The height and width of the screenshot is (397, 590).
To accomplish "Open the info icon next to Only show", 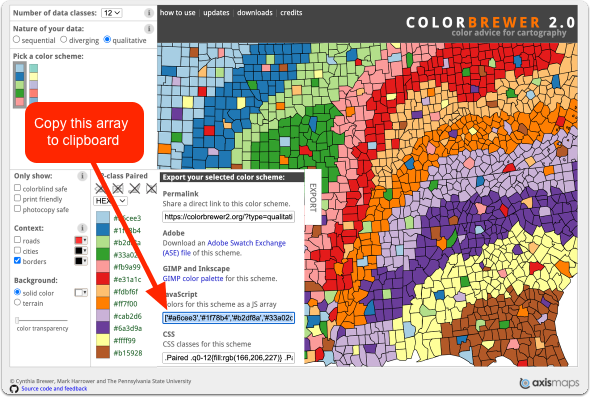I will tap(82, 176).
